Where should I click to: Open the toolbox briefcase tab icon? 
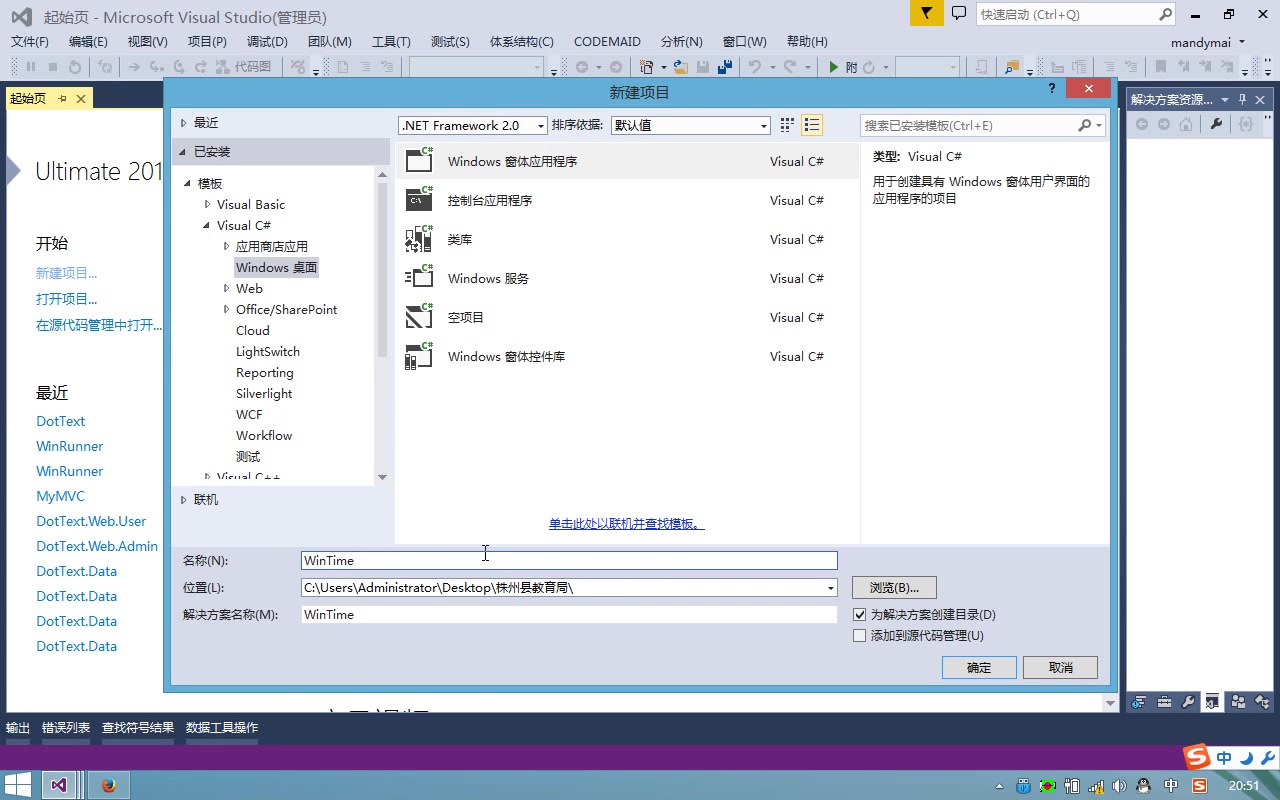click(x=1163, y=702)
